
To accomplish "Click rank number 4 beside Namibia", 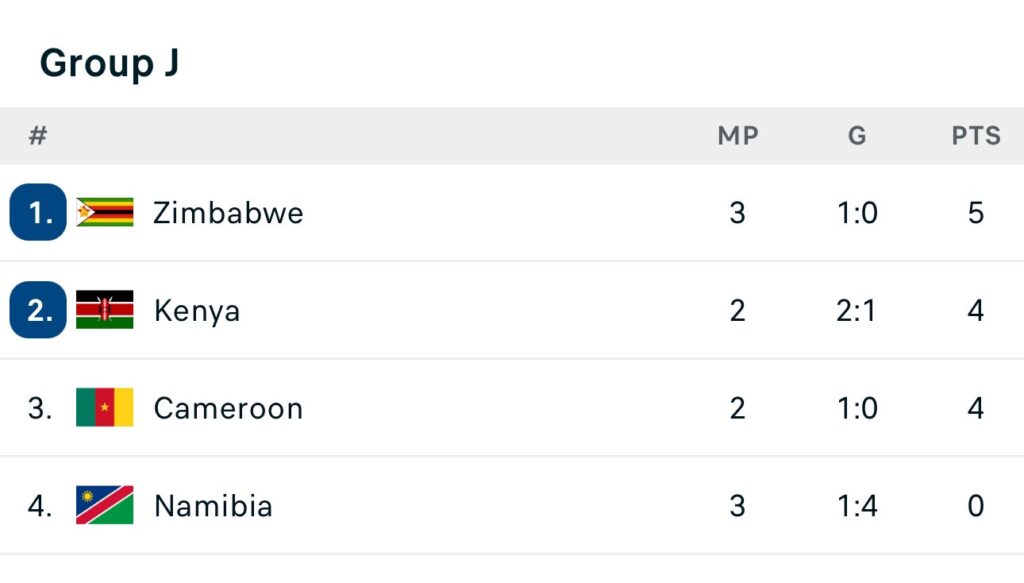I will pyautogui.click(x=39, y=506).
